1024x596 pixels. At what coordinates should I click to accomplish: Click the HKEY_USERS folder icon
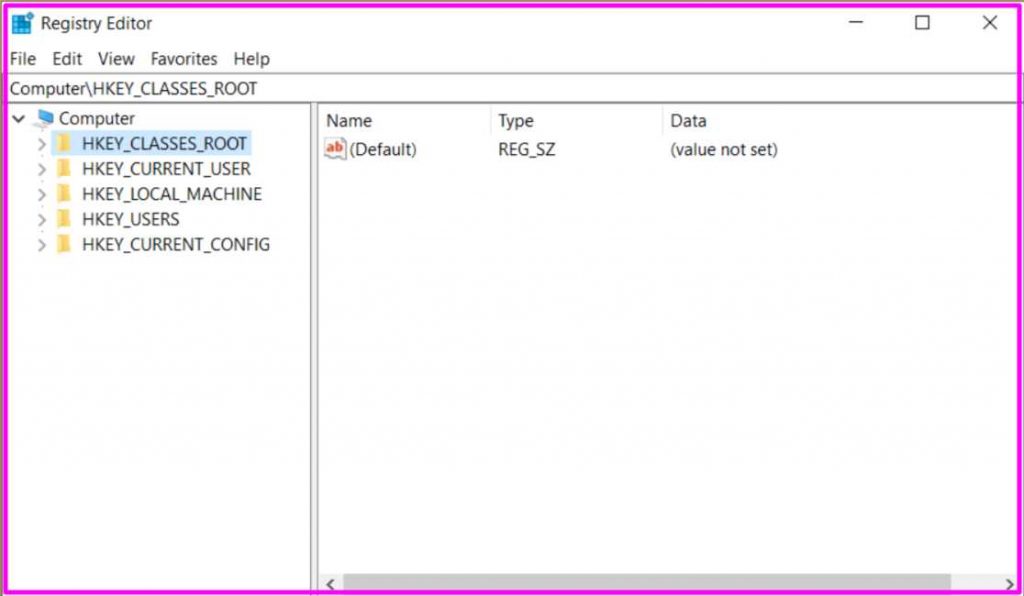(x=62, y=218)
